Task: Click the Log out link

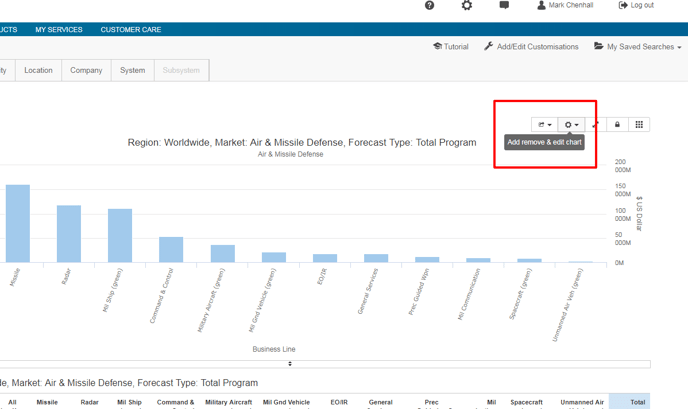Action: point(636,5)
